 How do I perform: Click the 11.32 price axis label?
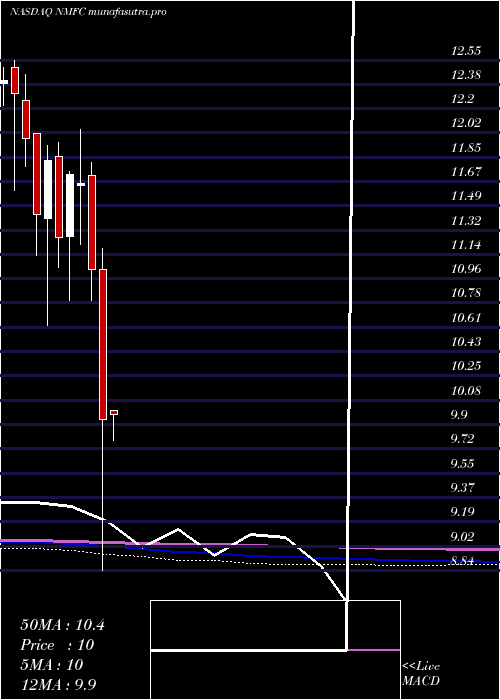(x=466, y=221)
